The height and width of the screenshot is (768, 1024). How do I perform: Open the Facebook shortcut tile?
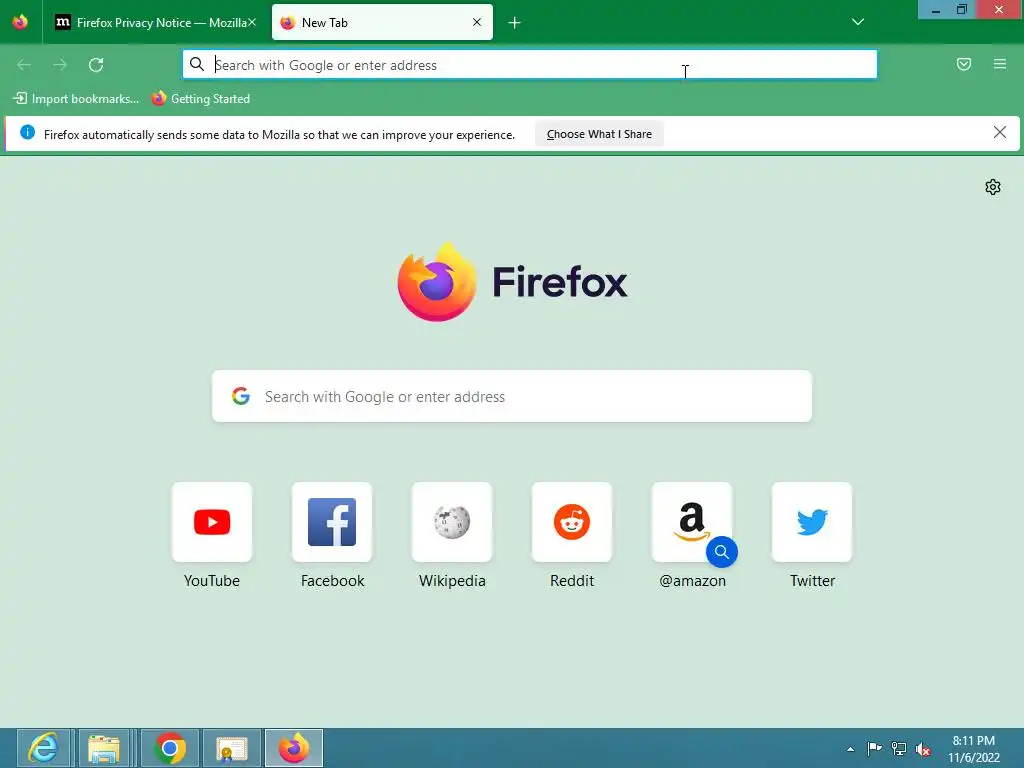tap(332, 522)
